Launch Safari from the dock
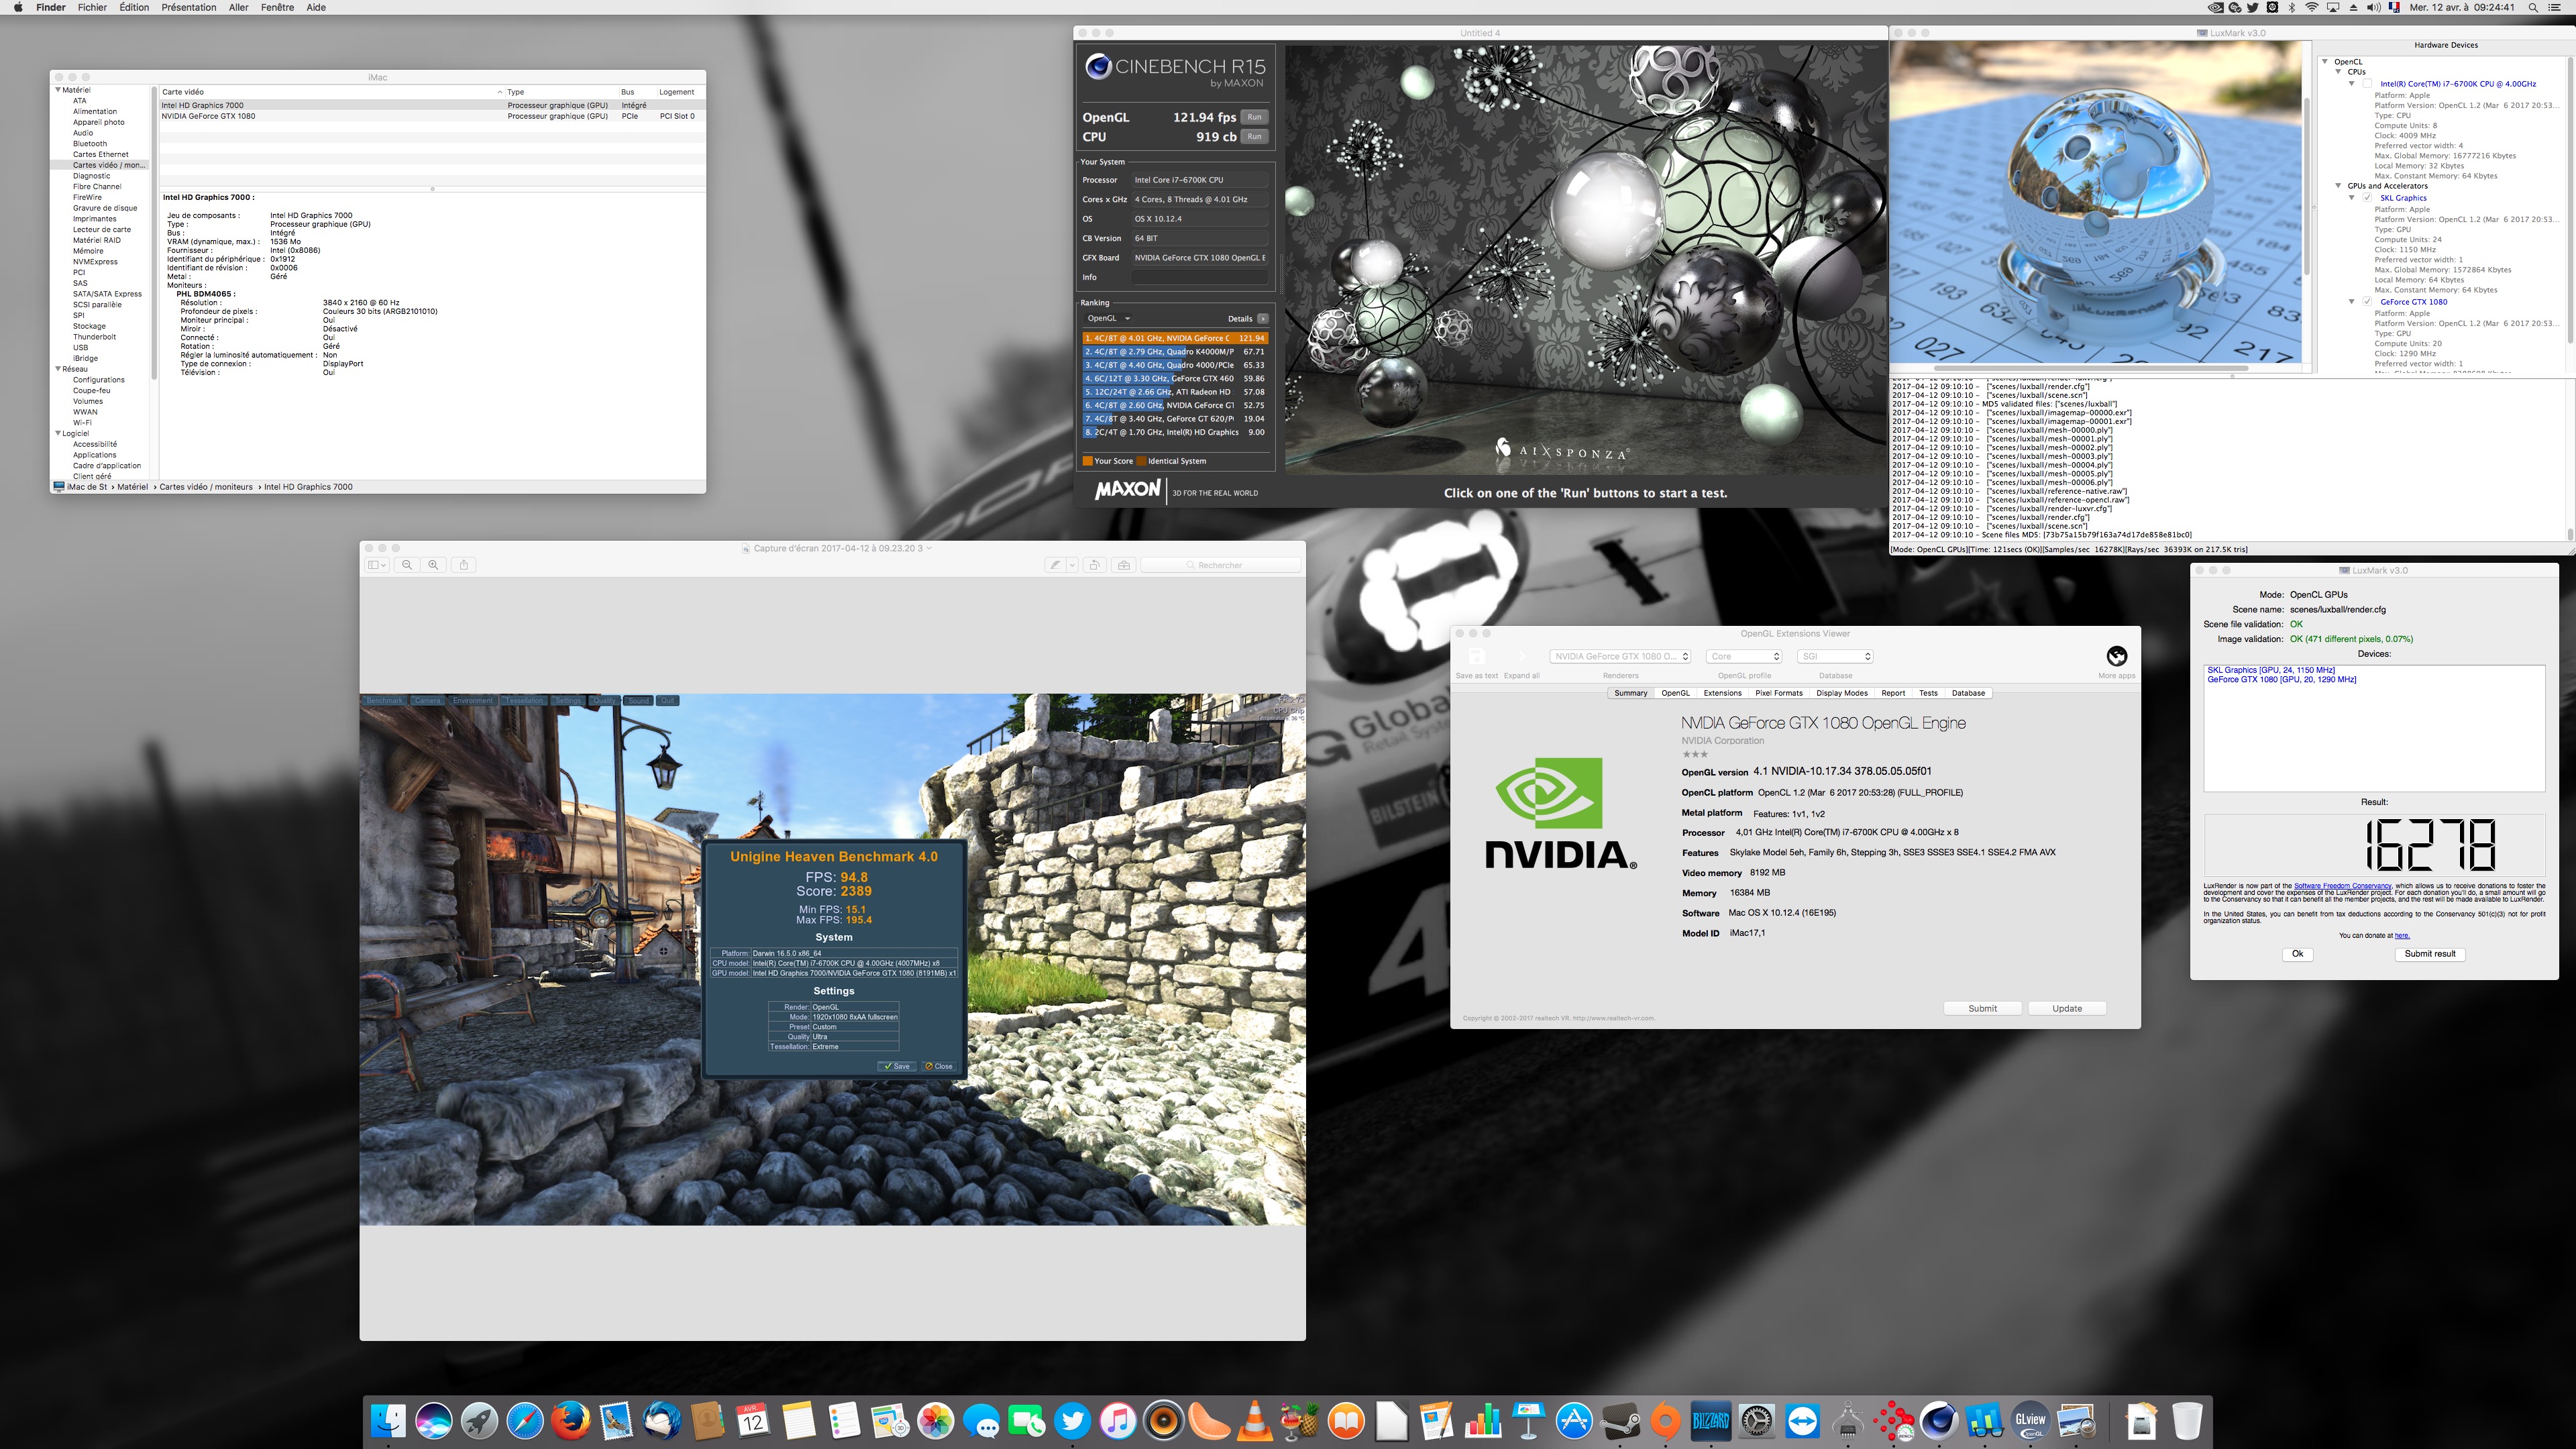 coord(525,1421)
